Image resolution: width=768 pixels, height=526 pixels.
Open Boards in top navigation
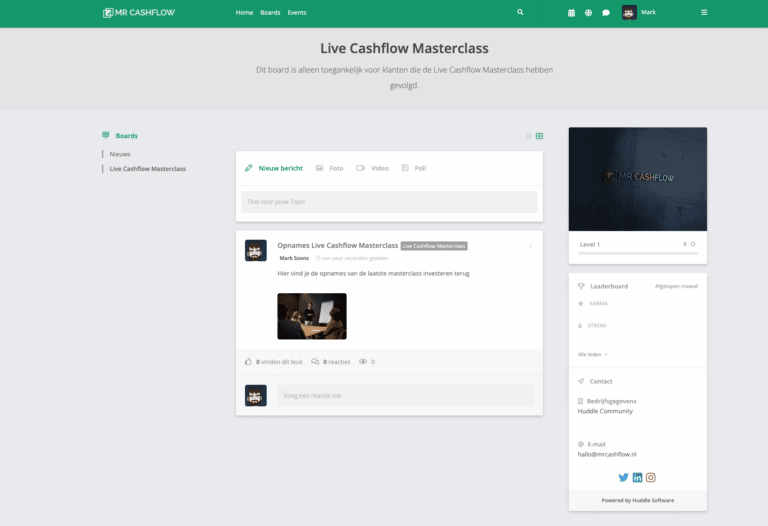270,13
